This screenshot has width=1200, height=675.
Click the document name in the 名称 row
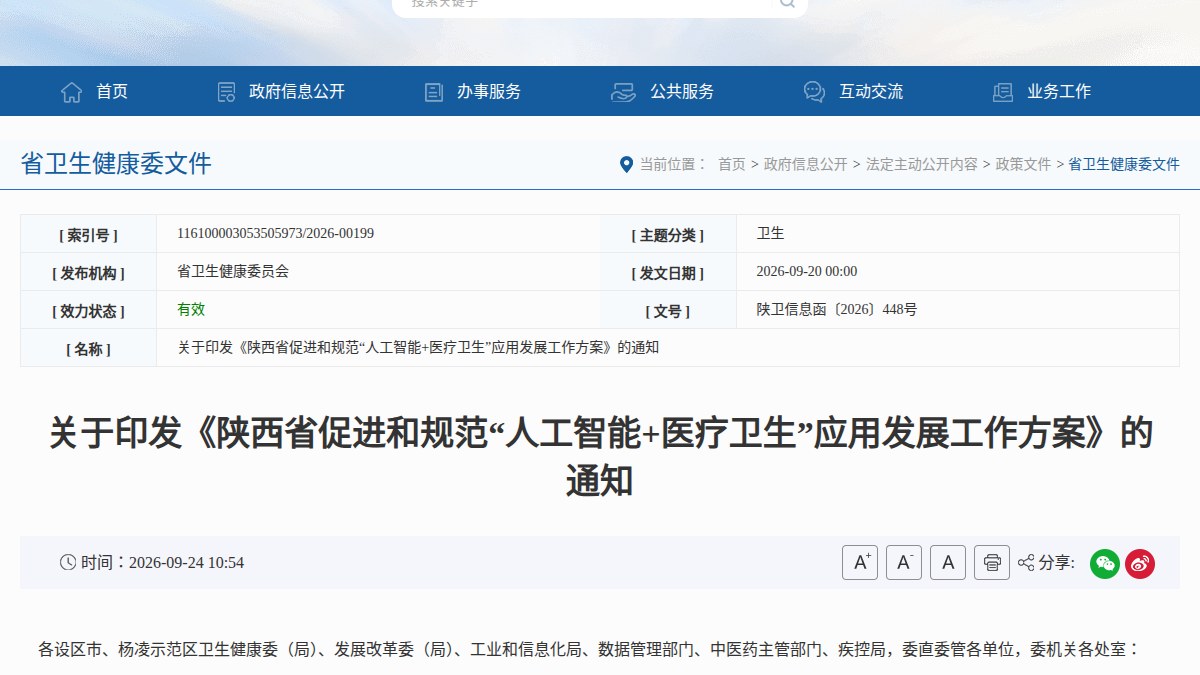click(x=418, y=348)
